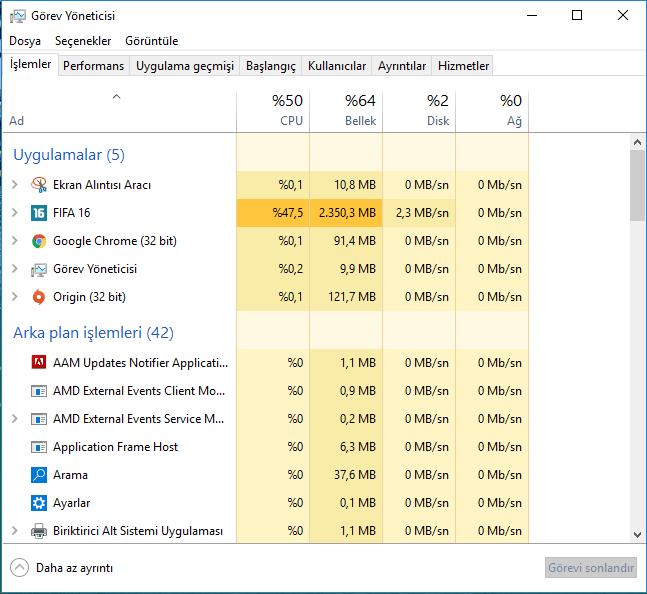
Task: Expand Biriktirici Alt Sistemi Uygulaması row
Action: (15, 530)
